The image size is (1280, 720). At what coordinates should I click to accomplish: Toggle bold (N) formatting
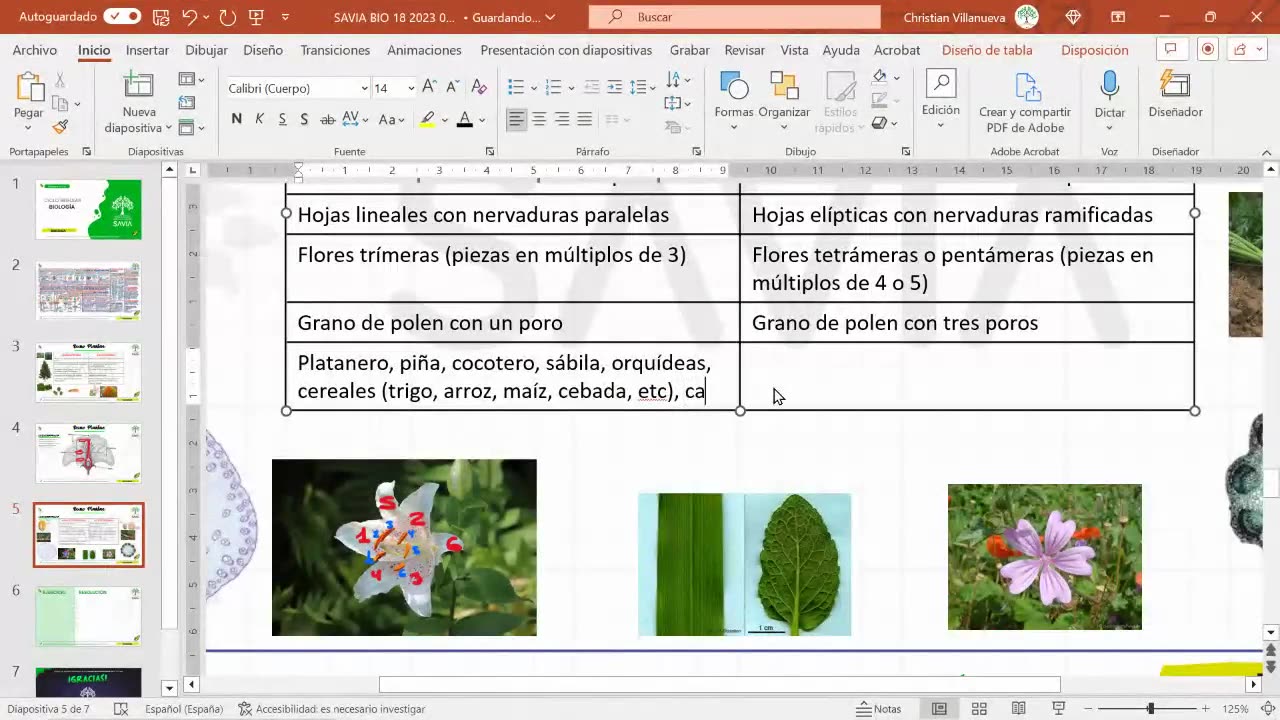[236, 119]
